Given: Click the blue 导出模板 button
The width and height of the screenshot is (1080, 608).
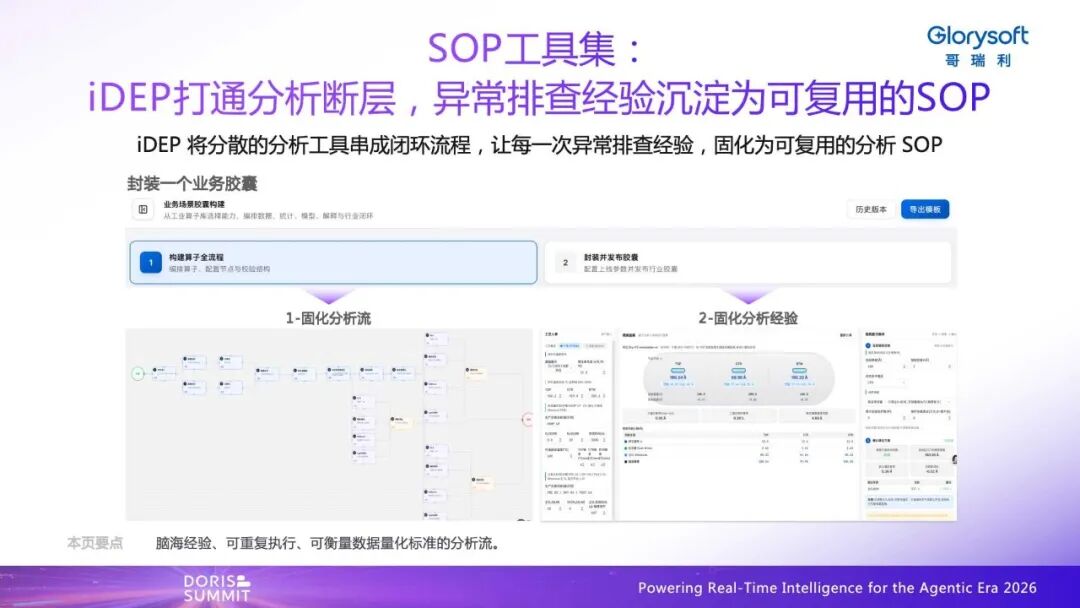Looking at the screenshot, I should [x=924, y=209].
